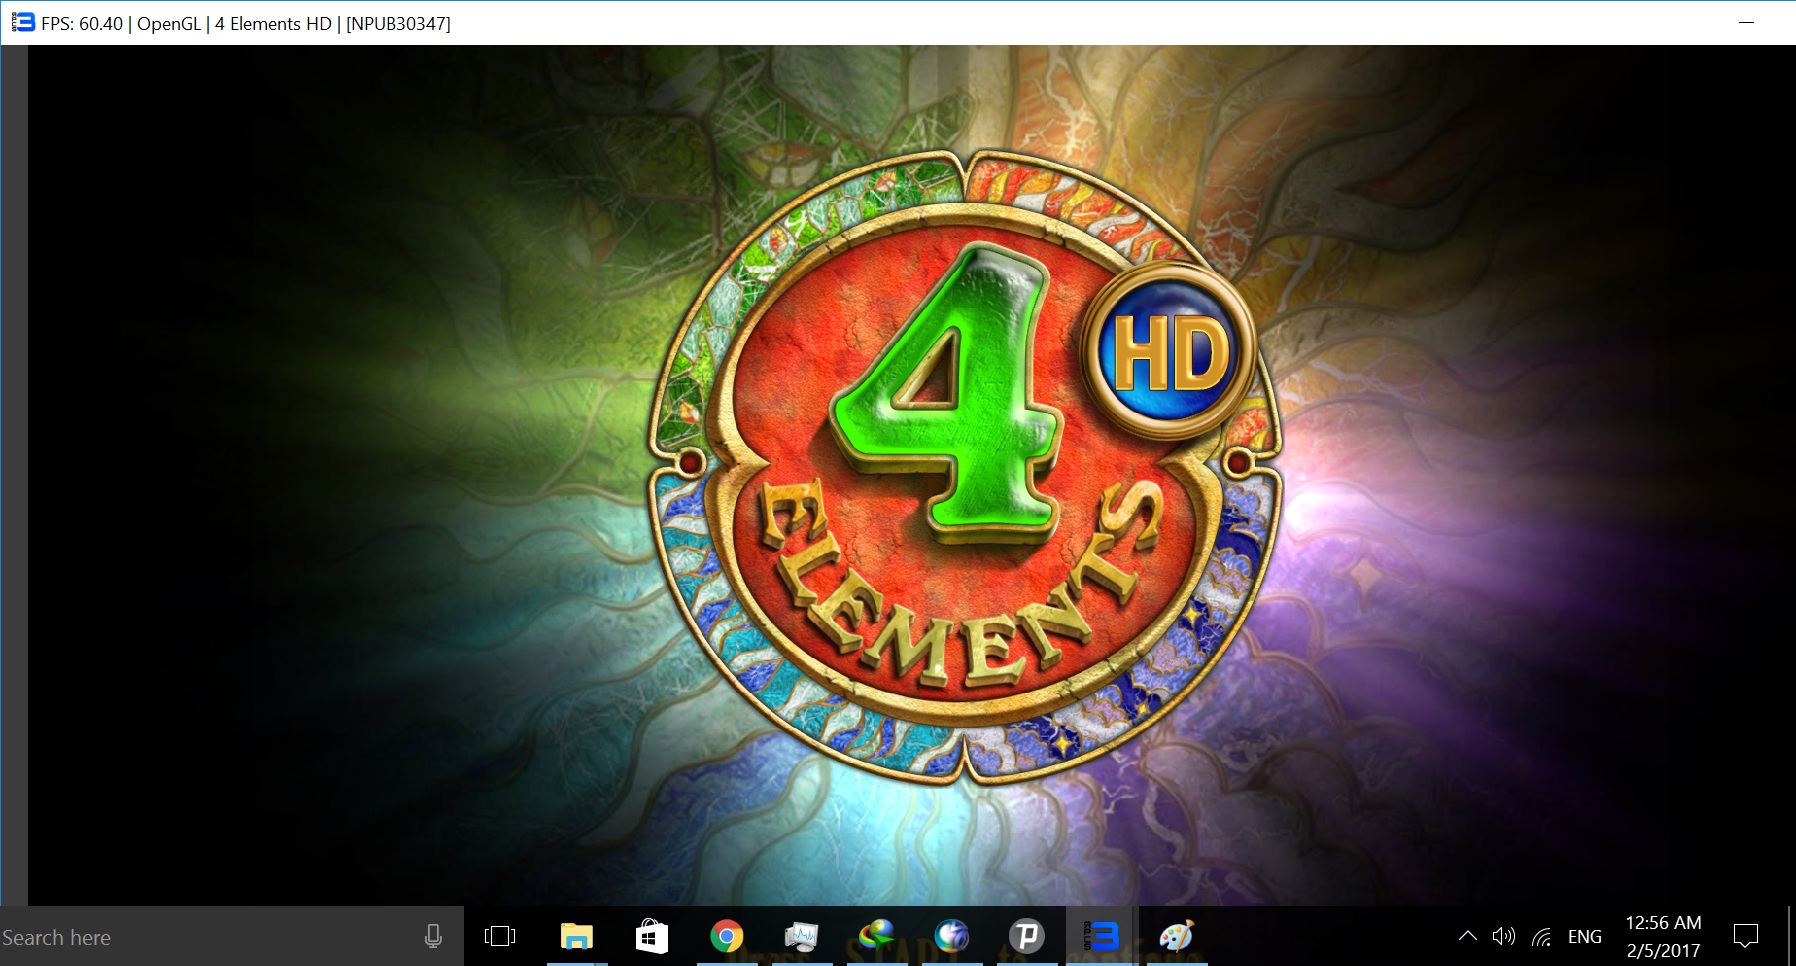Switch to Google Chrome in taskbar
1796x966 pixels.
point(727,937)
